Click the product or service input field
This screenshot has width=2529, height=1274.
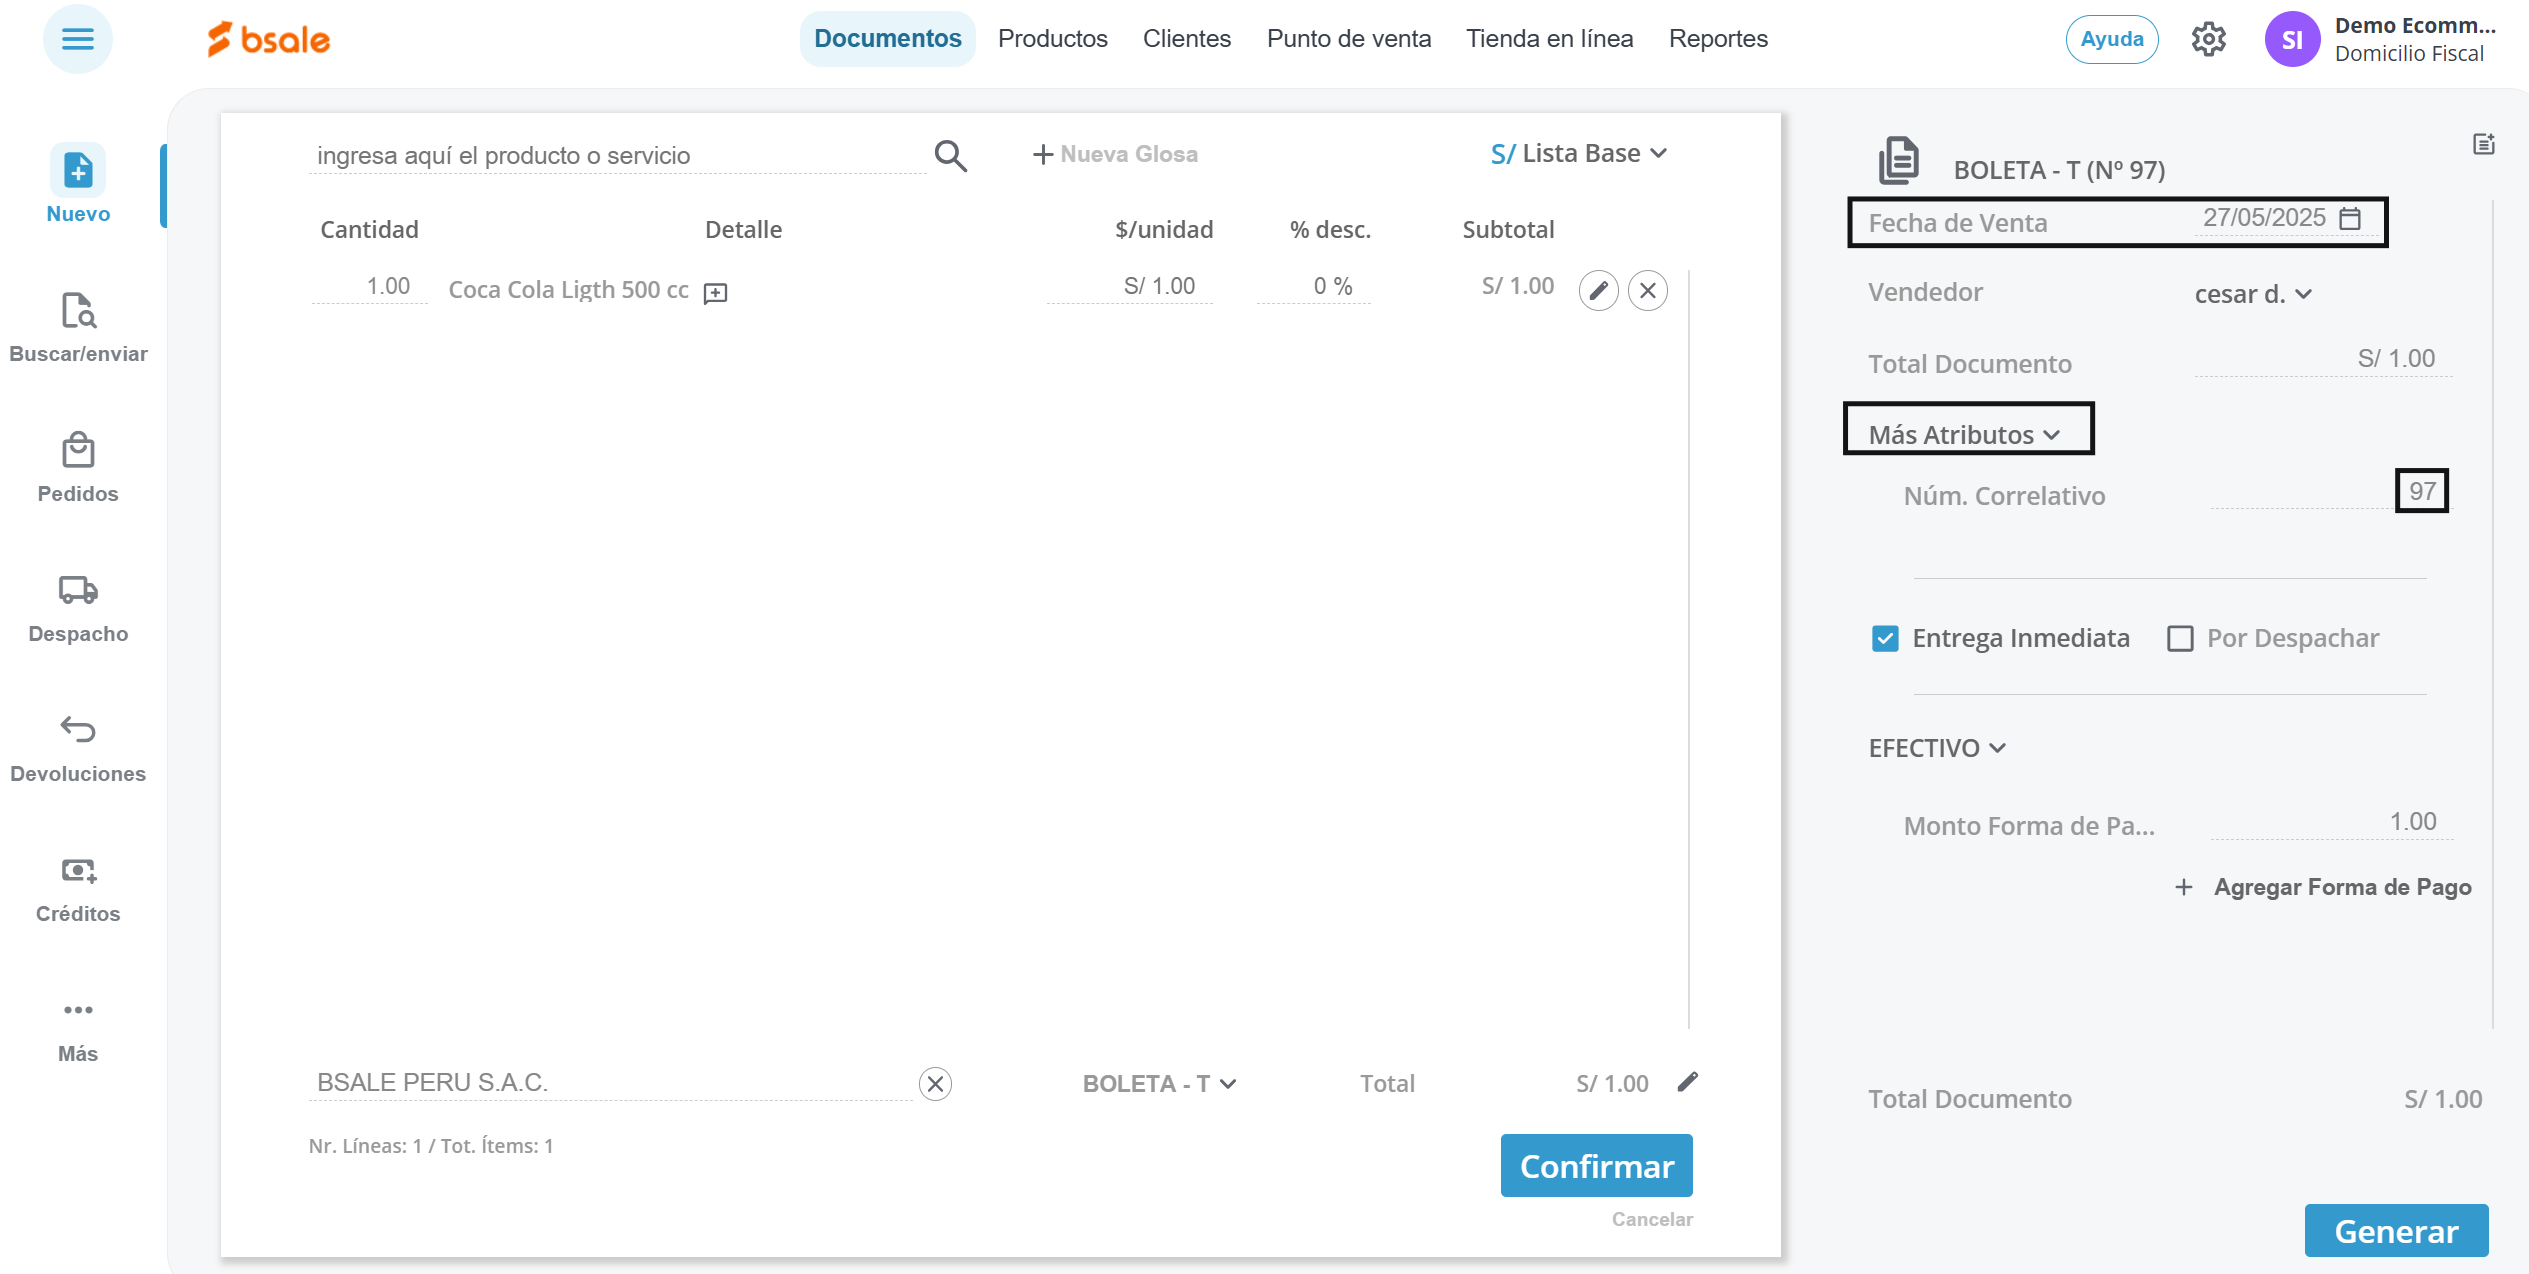point(615,156)
